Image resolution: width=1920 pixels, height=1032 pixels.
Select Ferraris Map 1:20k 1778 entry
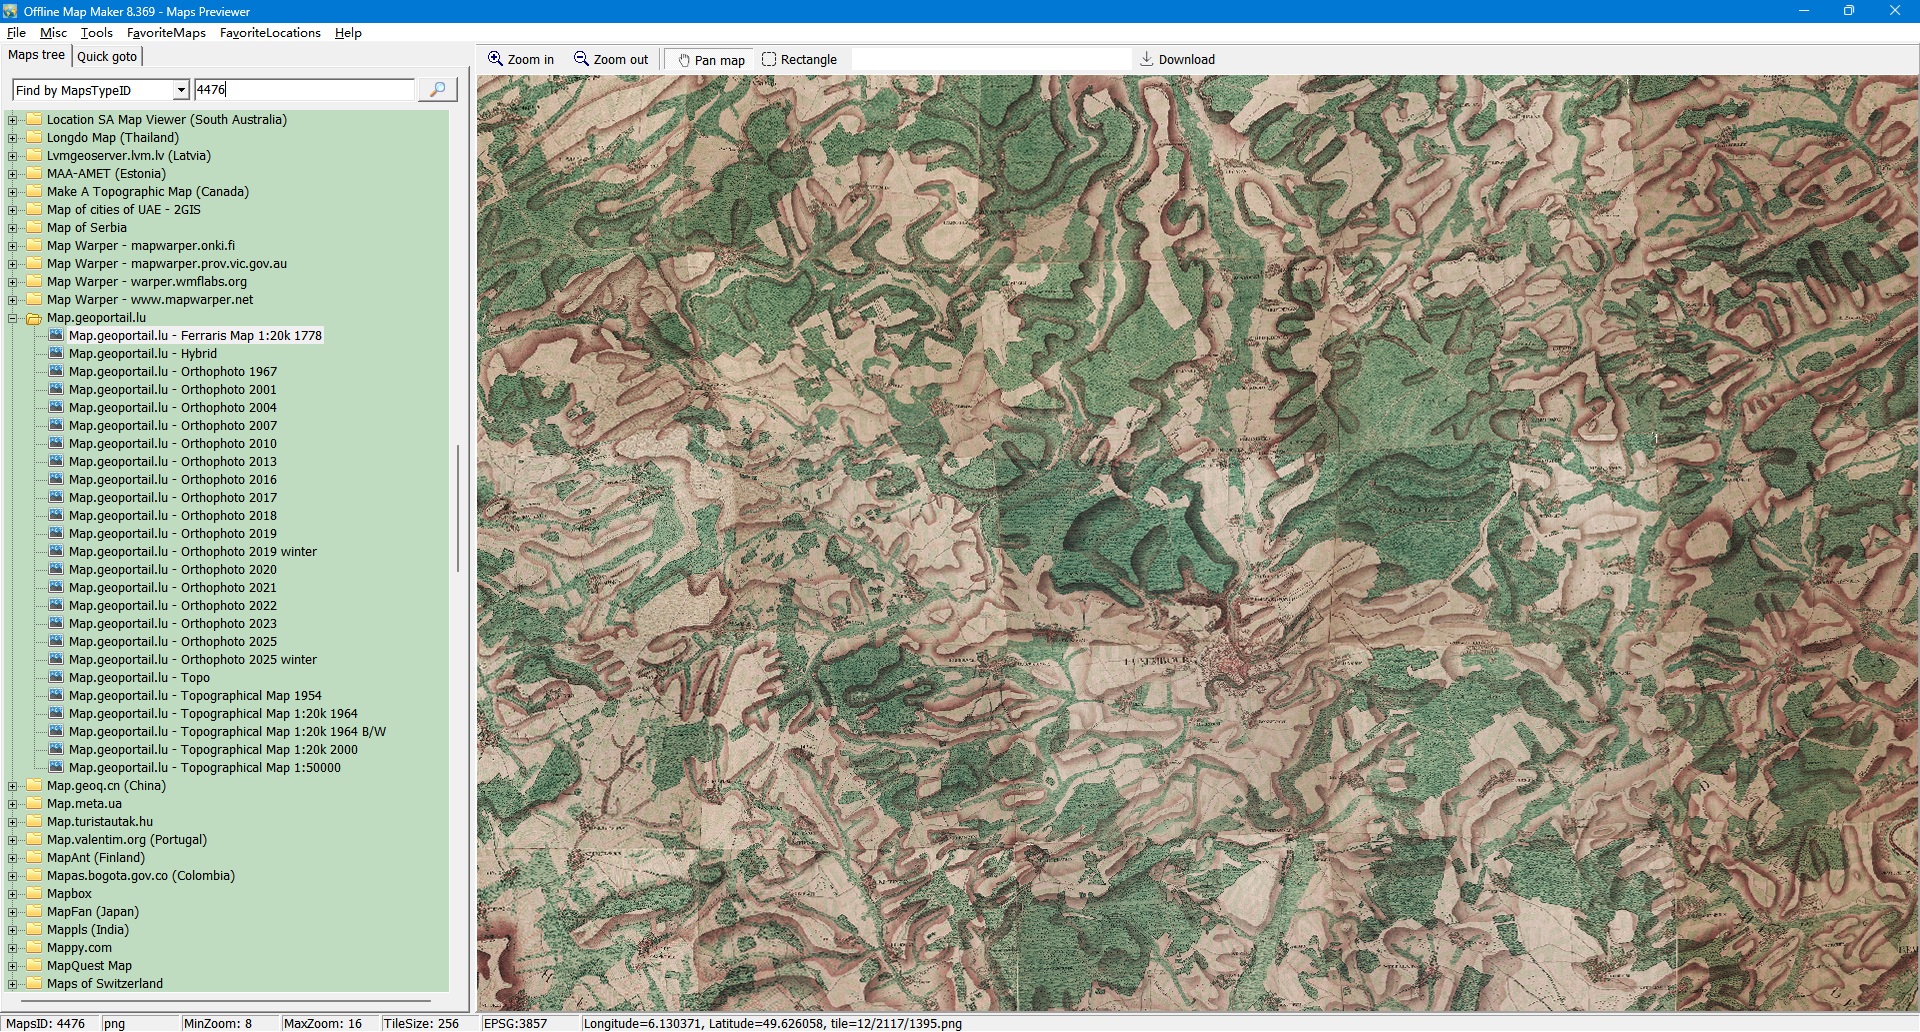click(195, 336)
